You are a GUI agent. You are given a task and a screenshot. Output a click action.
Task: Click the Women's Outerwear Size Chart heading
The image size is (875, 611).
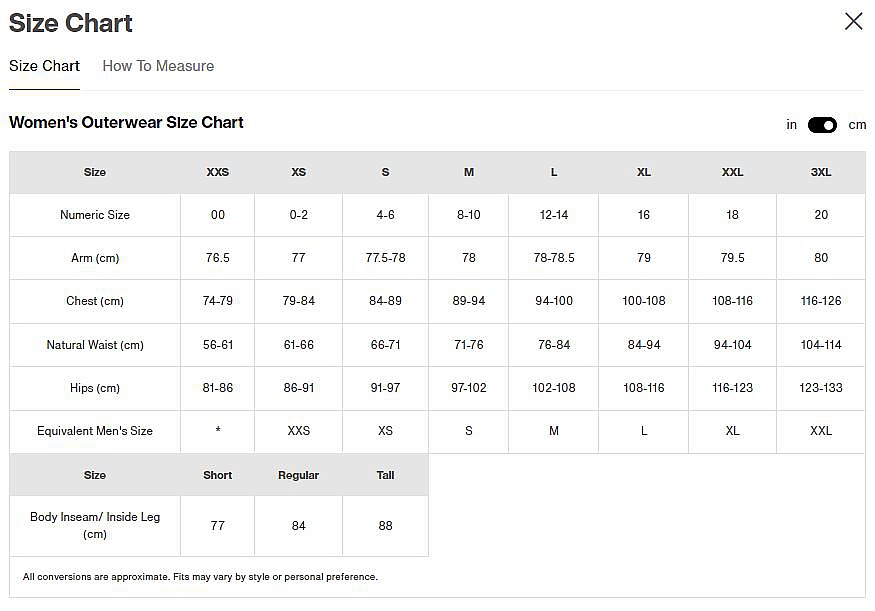(126, 123)
